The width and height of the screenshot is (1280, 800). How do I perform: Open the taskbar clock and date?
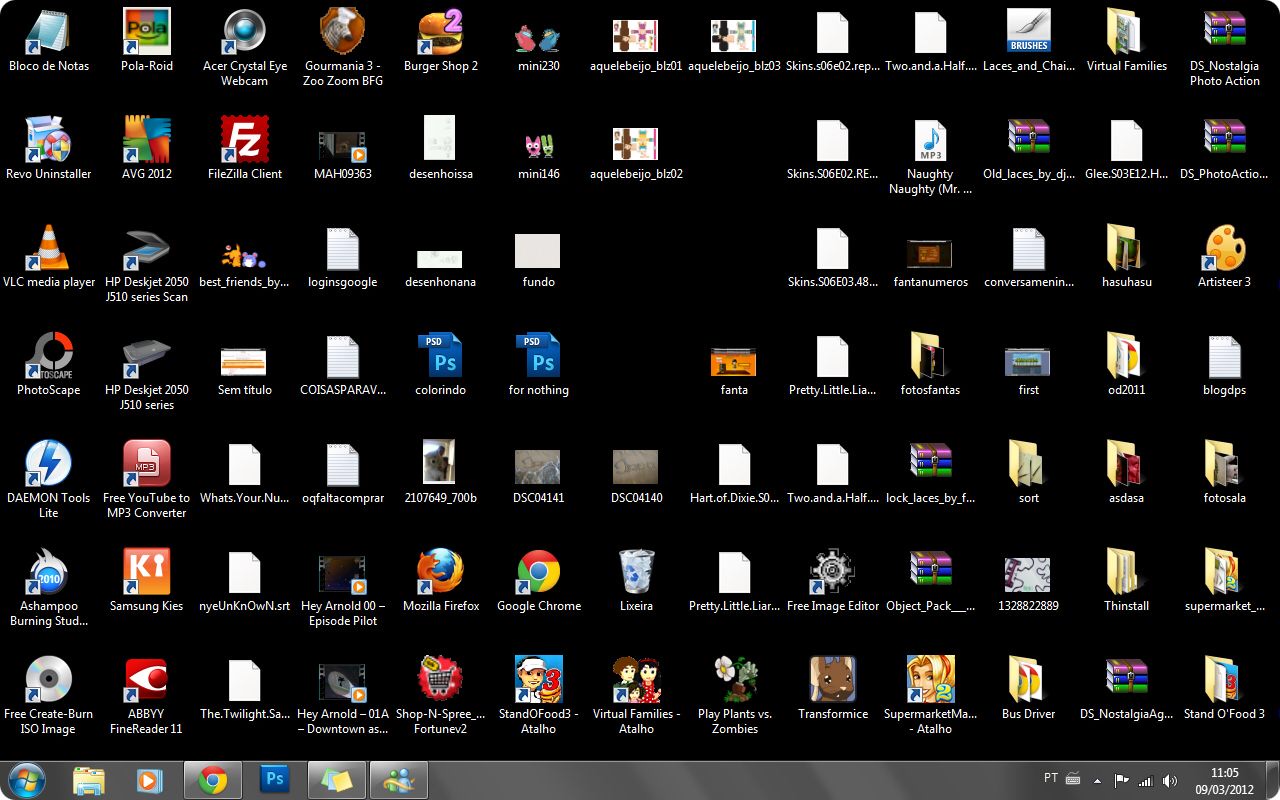[x=1224, y=780]
